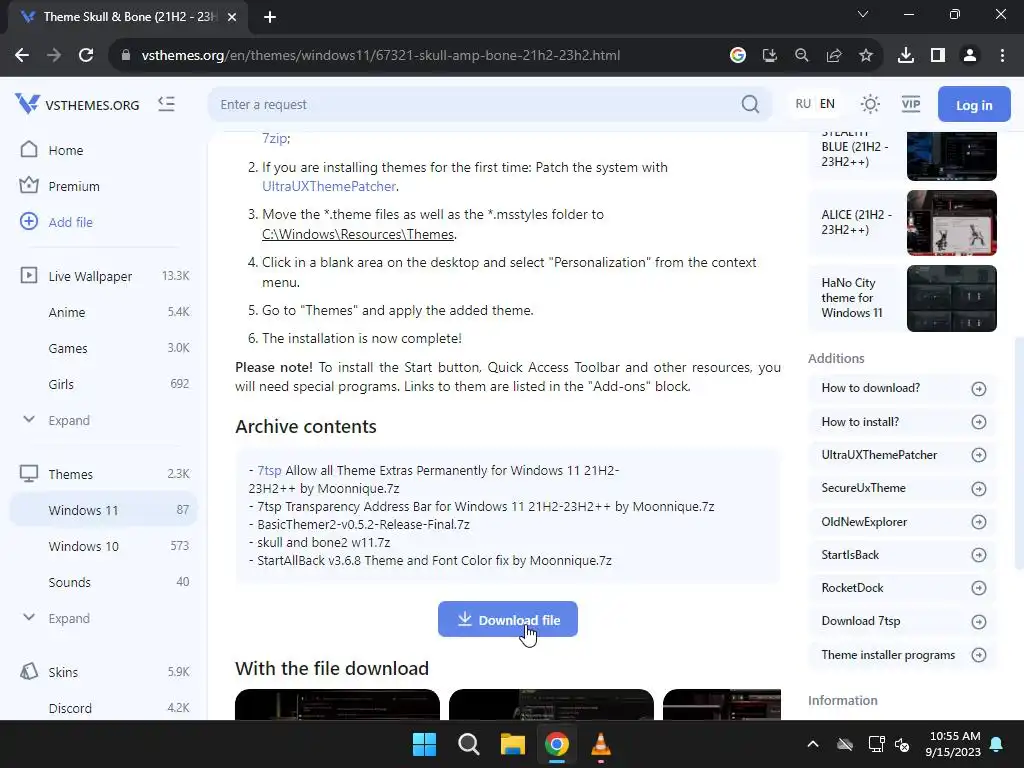The width and height of the screenshot is (1024, 768).
Task: Open VLC from taskbar
Action: pos(601,744)
